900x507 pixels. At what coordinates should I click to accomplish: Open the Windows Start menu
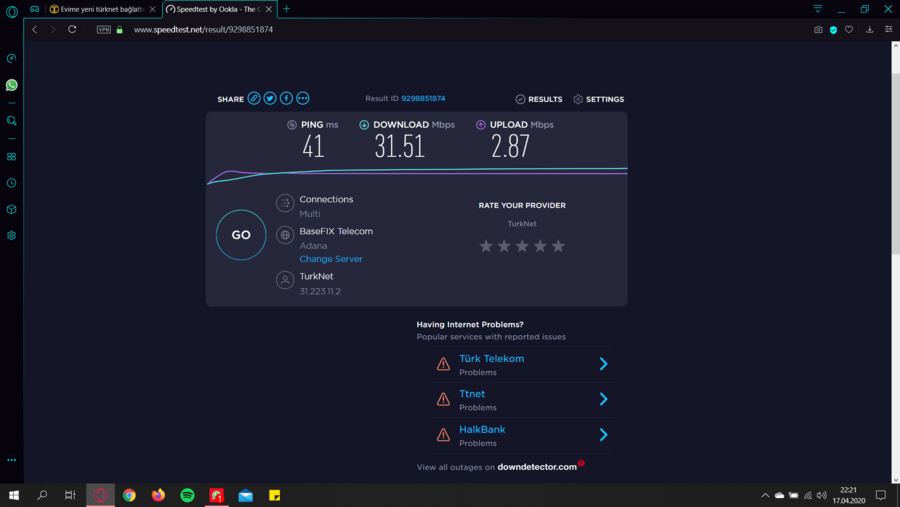(14, 495)
